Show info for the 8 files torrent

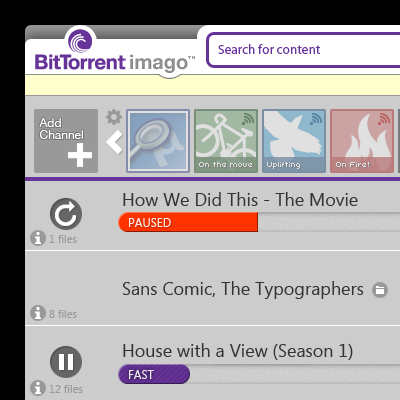(x=38, y=313)
